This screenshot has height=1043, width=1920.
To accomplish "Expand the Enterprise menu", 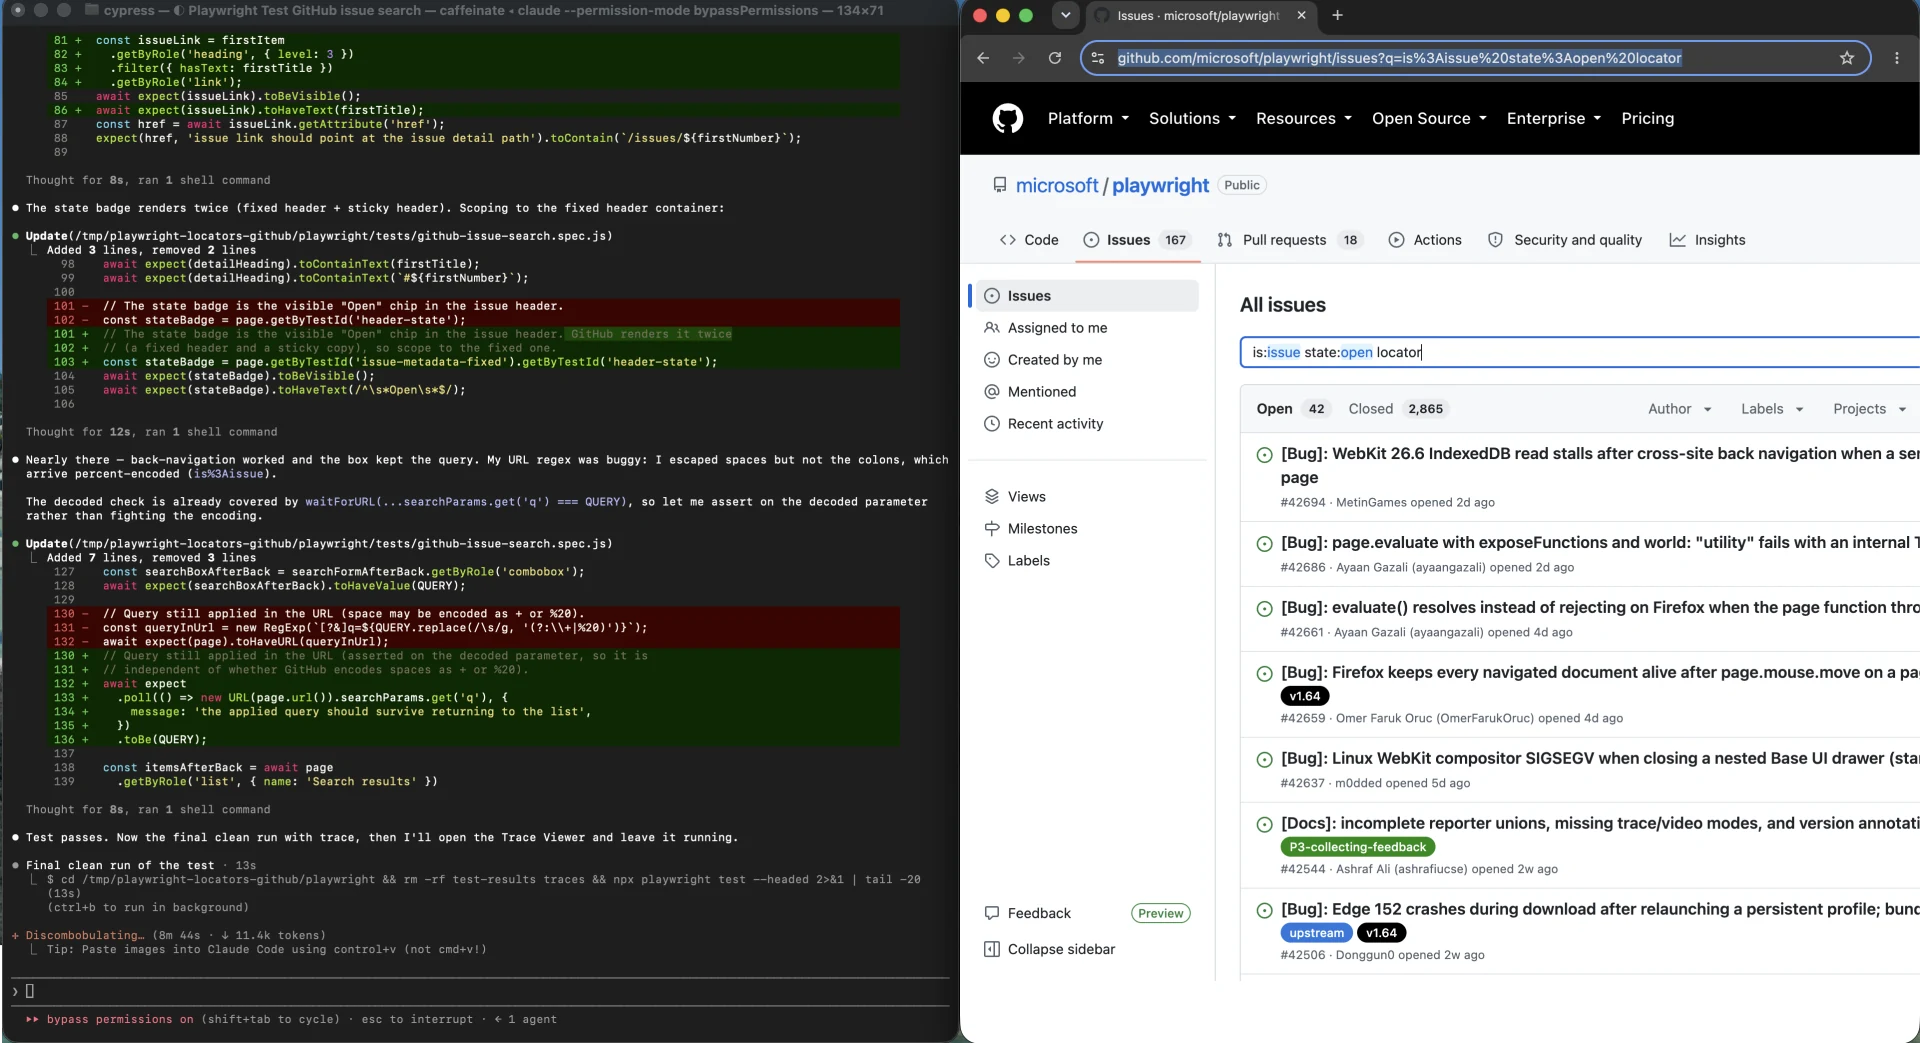I will 1554,118.
